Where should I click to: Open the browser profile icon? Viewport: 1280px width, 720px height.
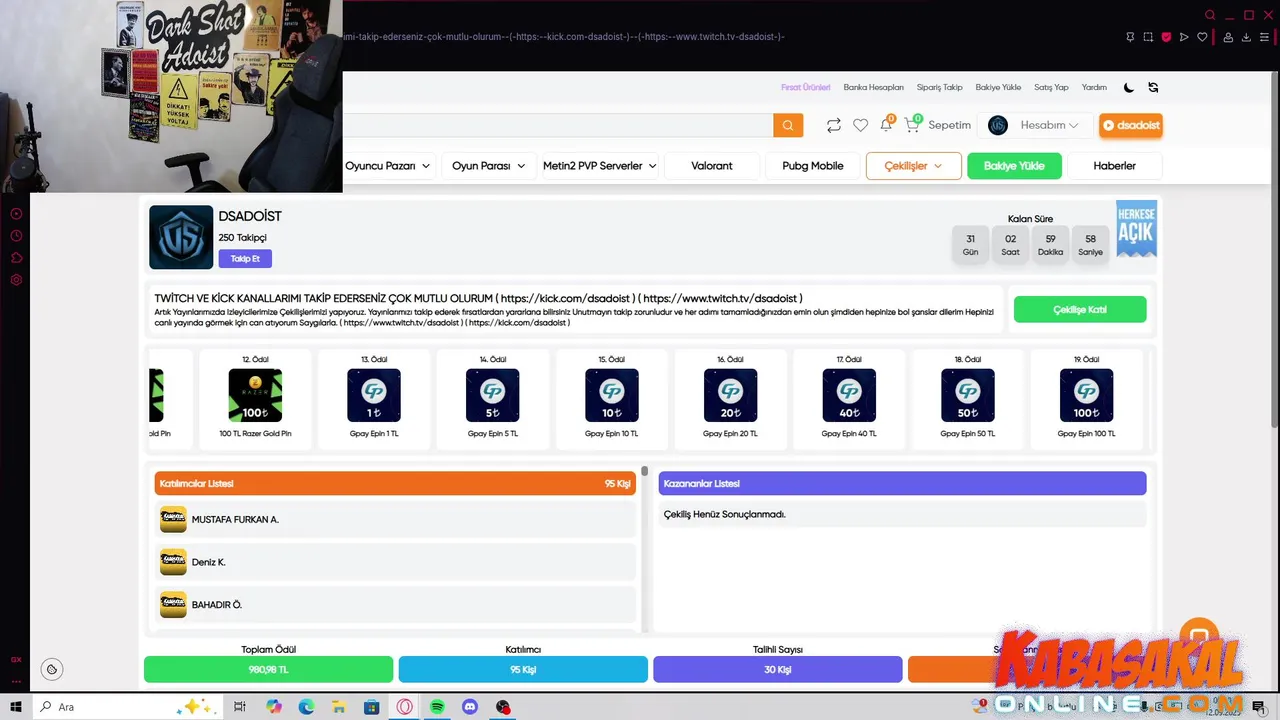coord(1228,37)
